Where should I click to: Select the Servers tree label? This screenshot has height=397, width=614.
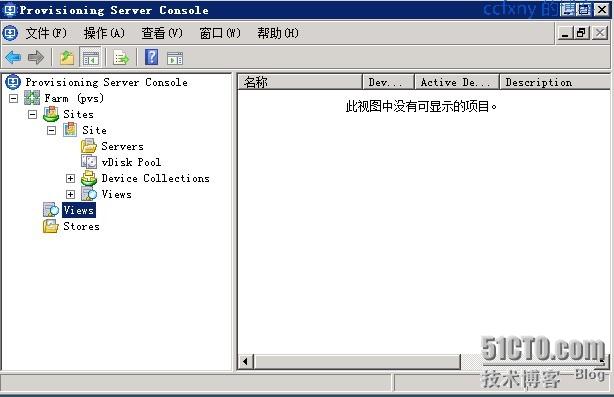[122, 146]
